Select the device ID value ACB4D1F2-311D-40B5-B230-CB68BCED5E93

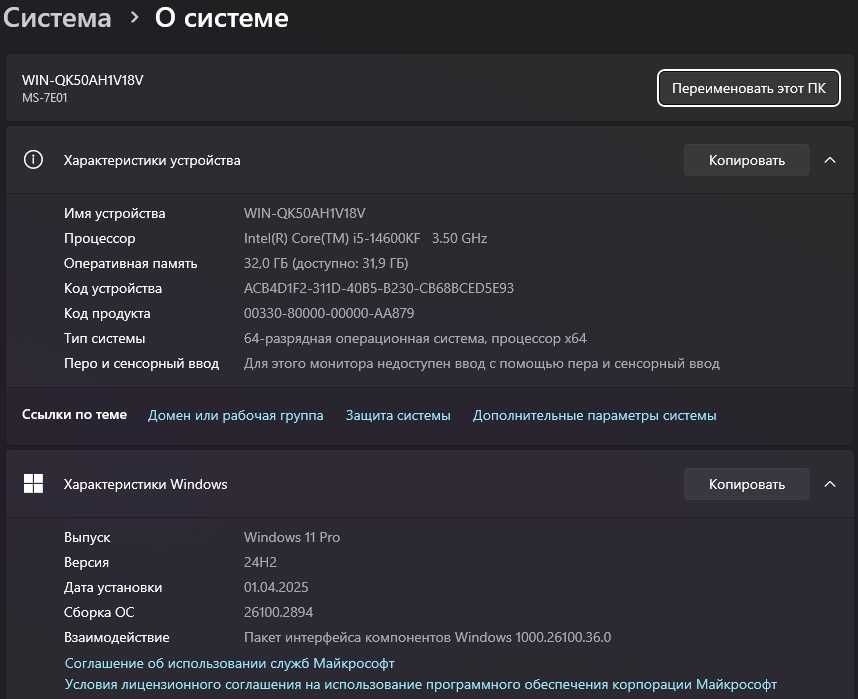point(379,288)
